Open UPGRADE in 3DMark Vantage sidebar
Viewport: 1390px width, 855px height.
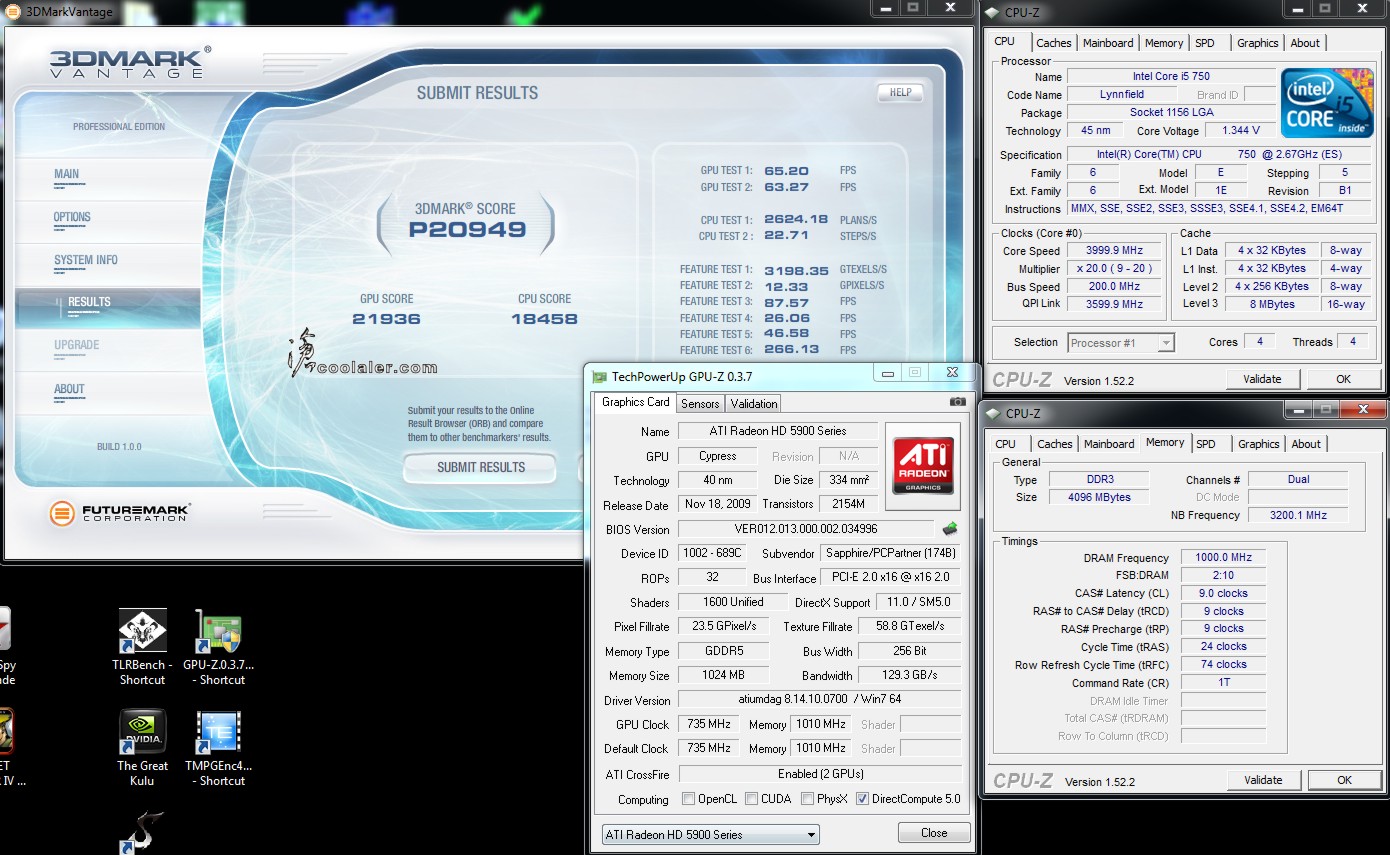pos(77,345)
